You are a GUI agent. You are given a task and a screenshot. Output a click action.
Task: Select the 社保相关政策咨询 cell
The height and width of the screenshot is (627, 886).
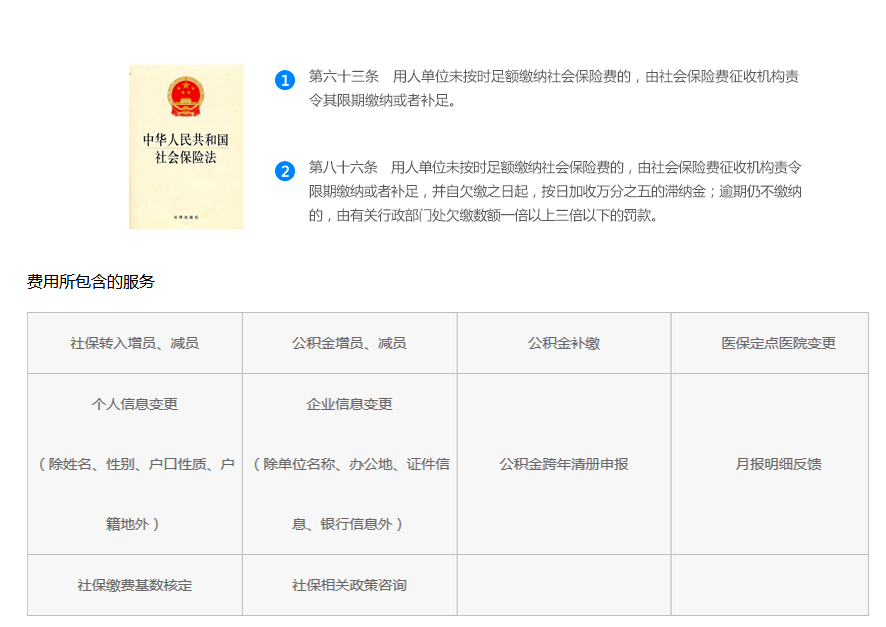[349, 585]
